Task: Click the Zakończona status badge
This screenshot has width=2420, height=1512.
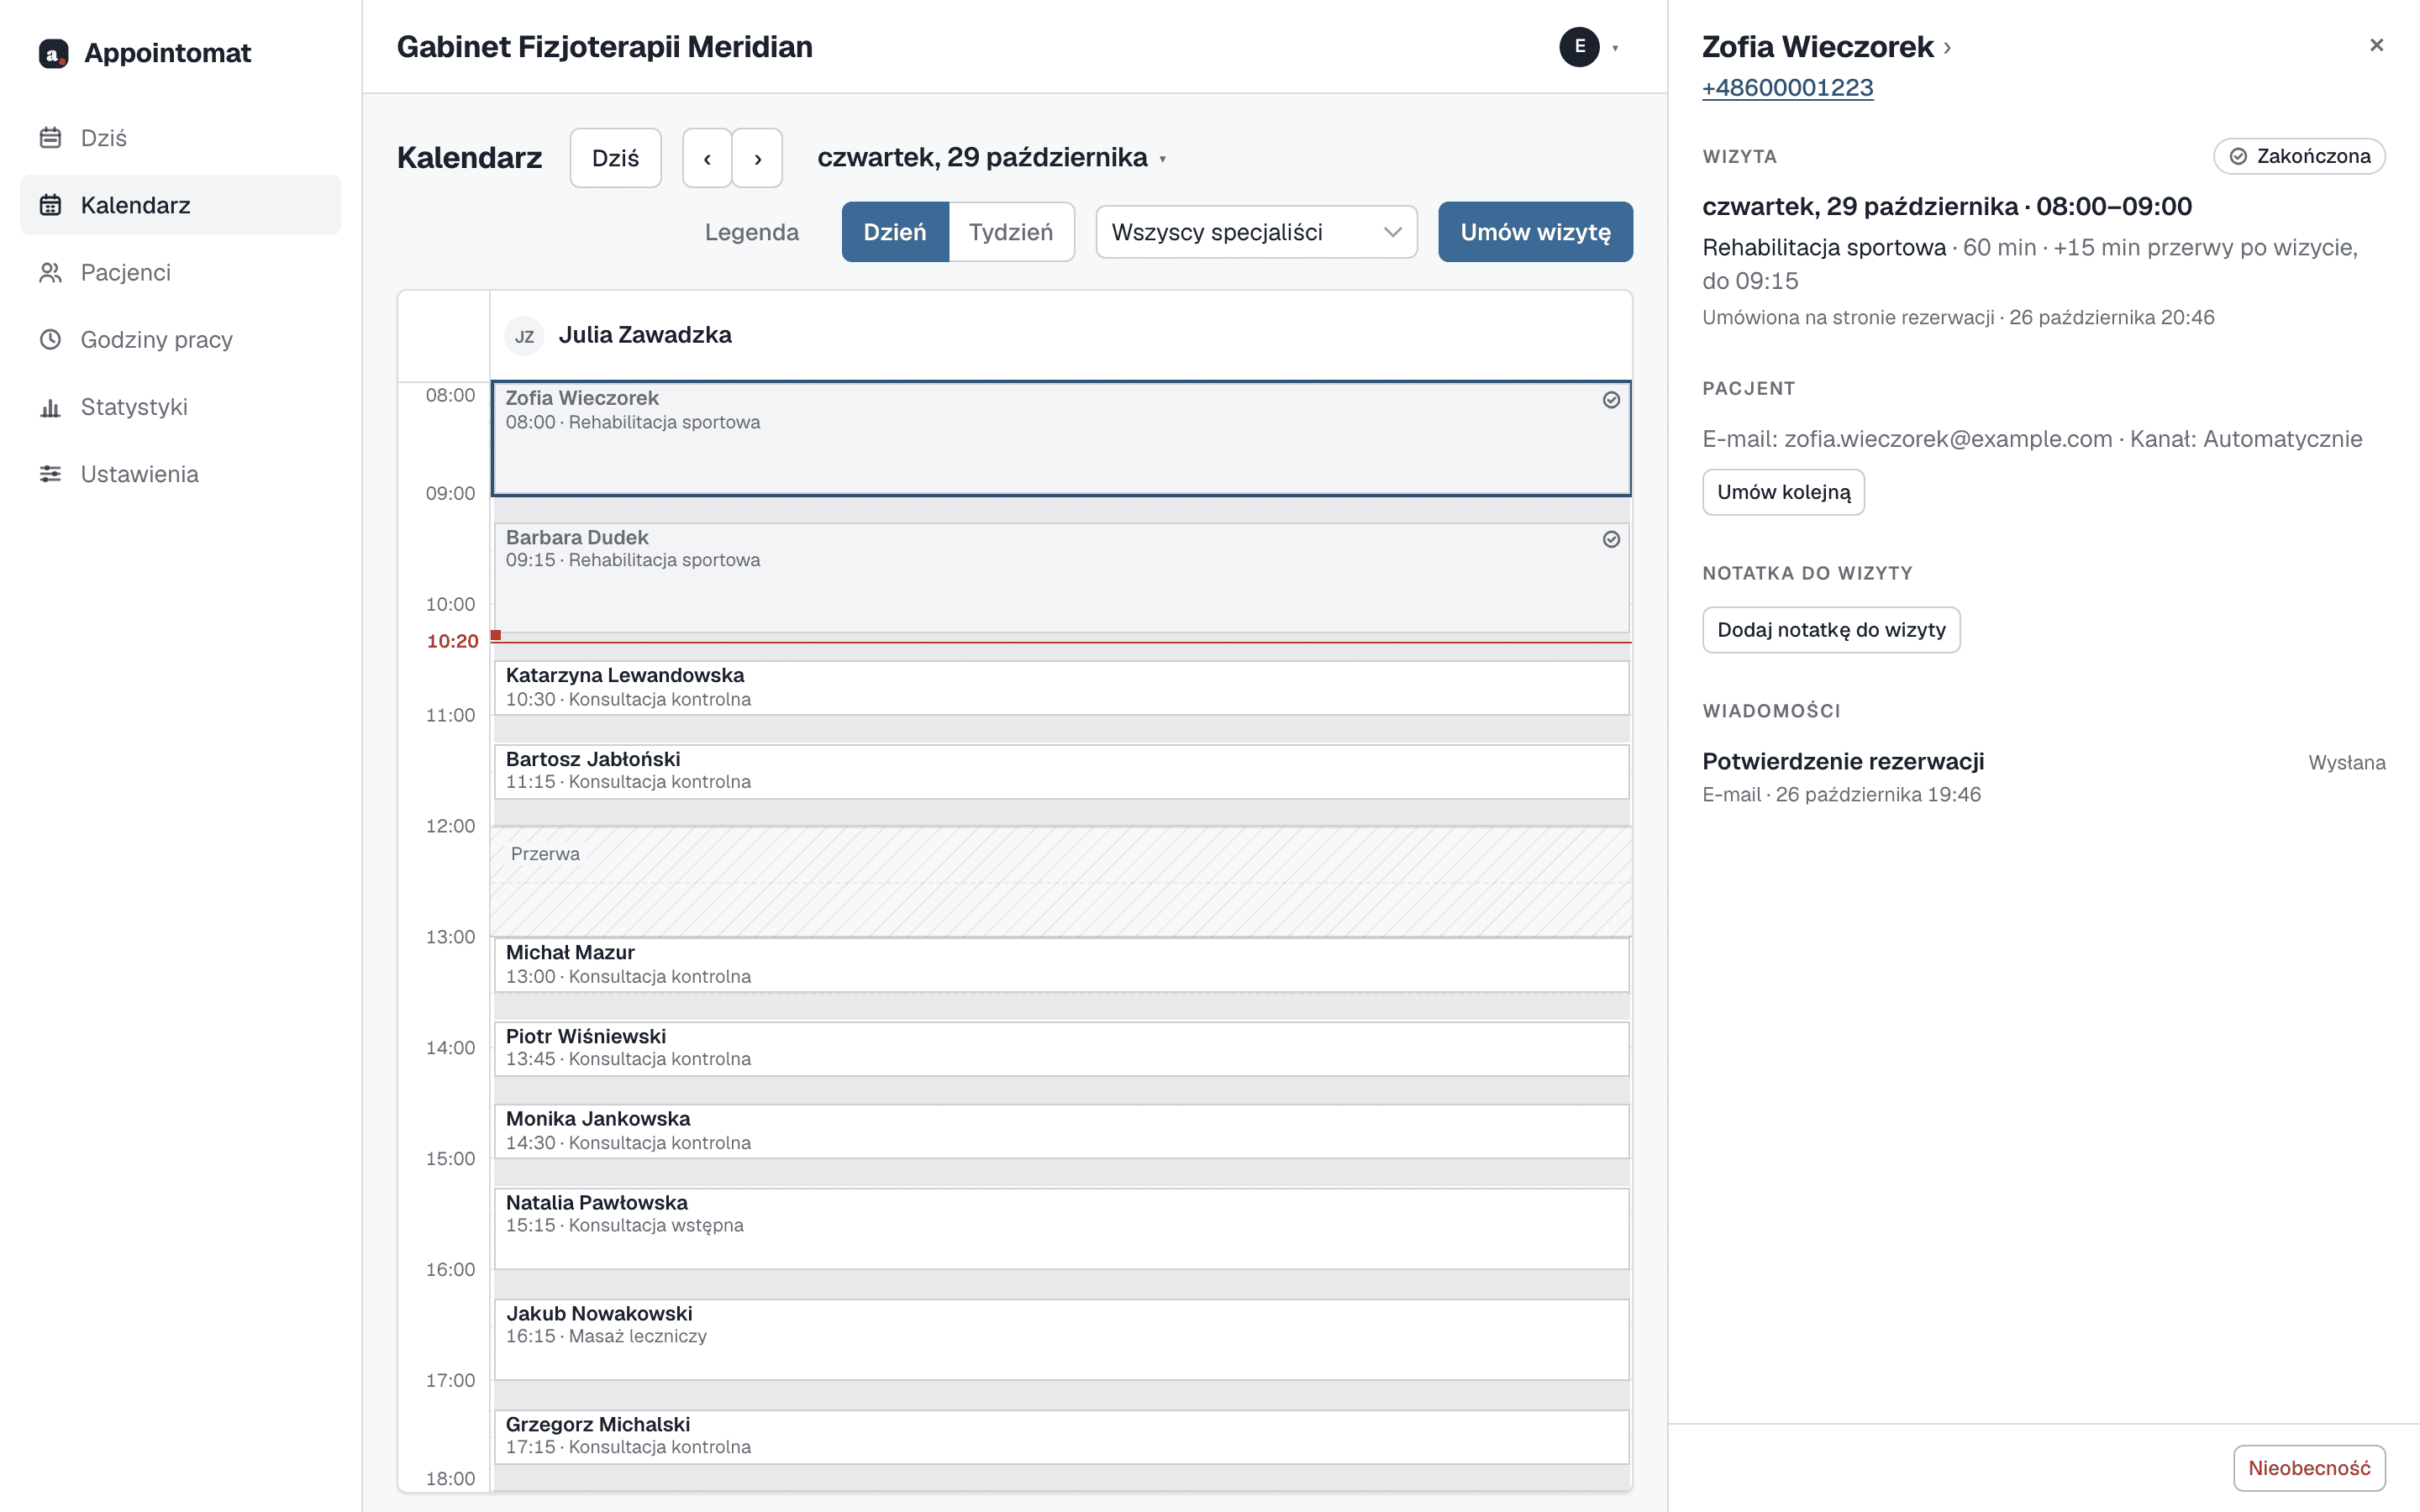Action: click(2299, 156)
